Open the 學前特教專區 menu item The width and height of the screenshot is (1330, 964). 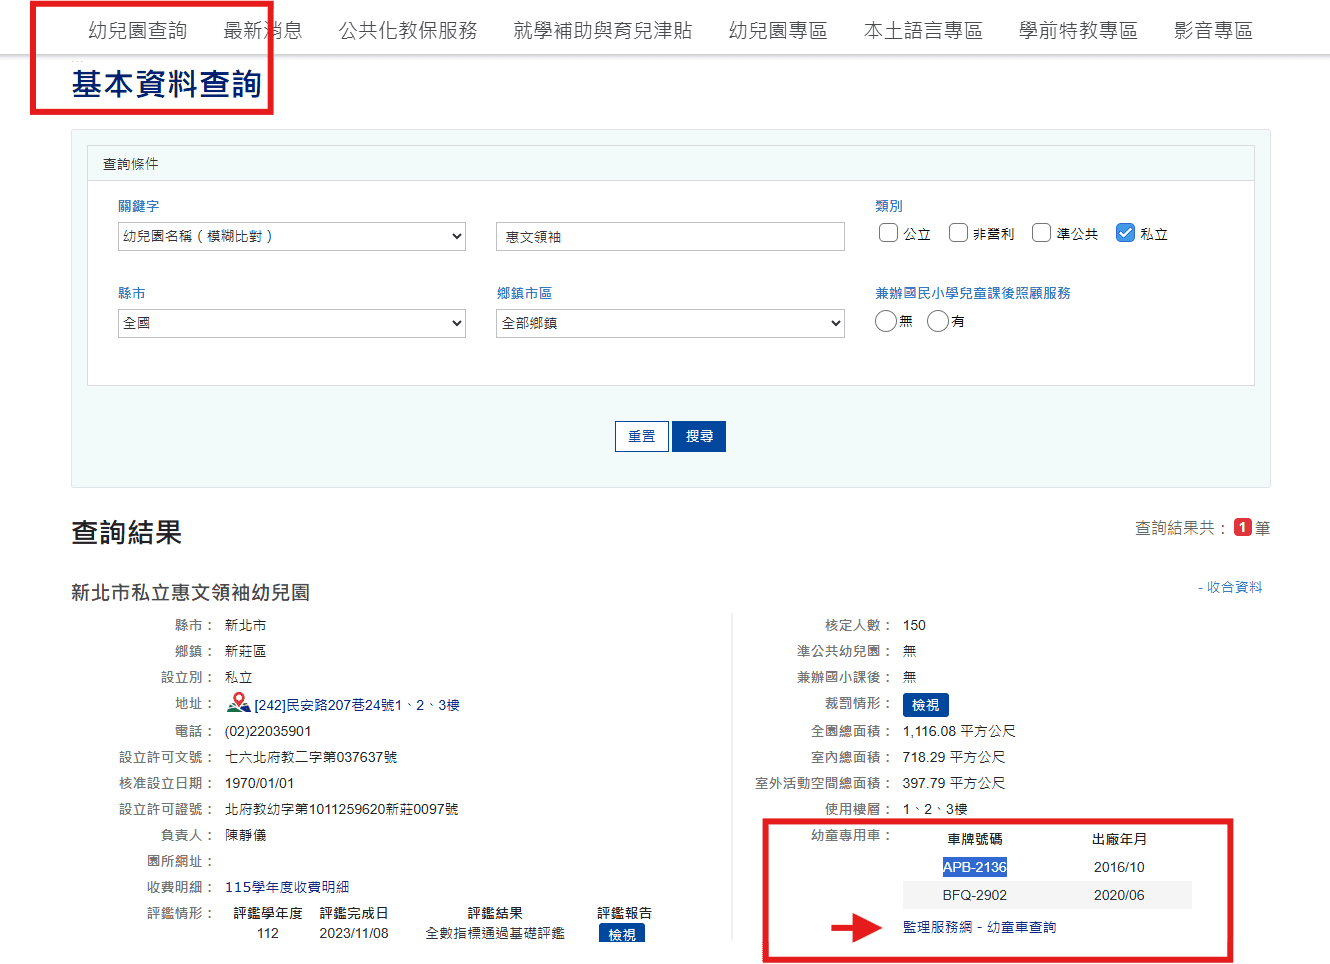1078,30
